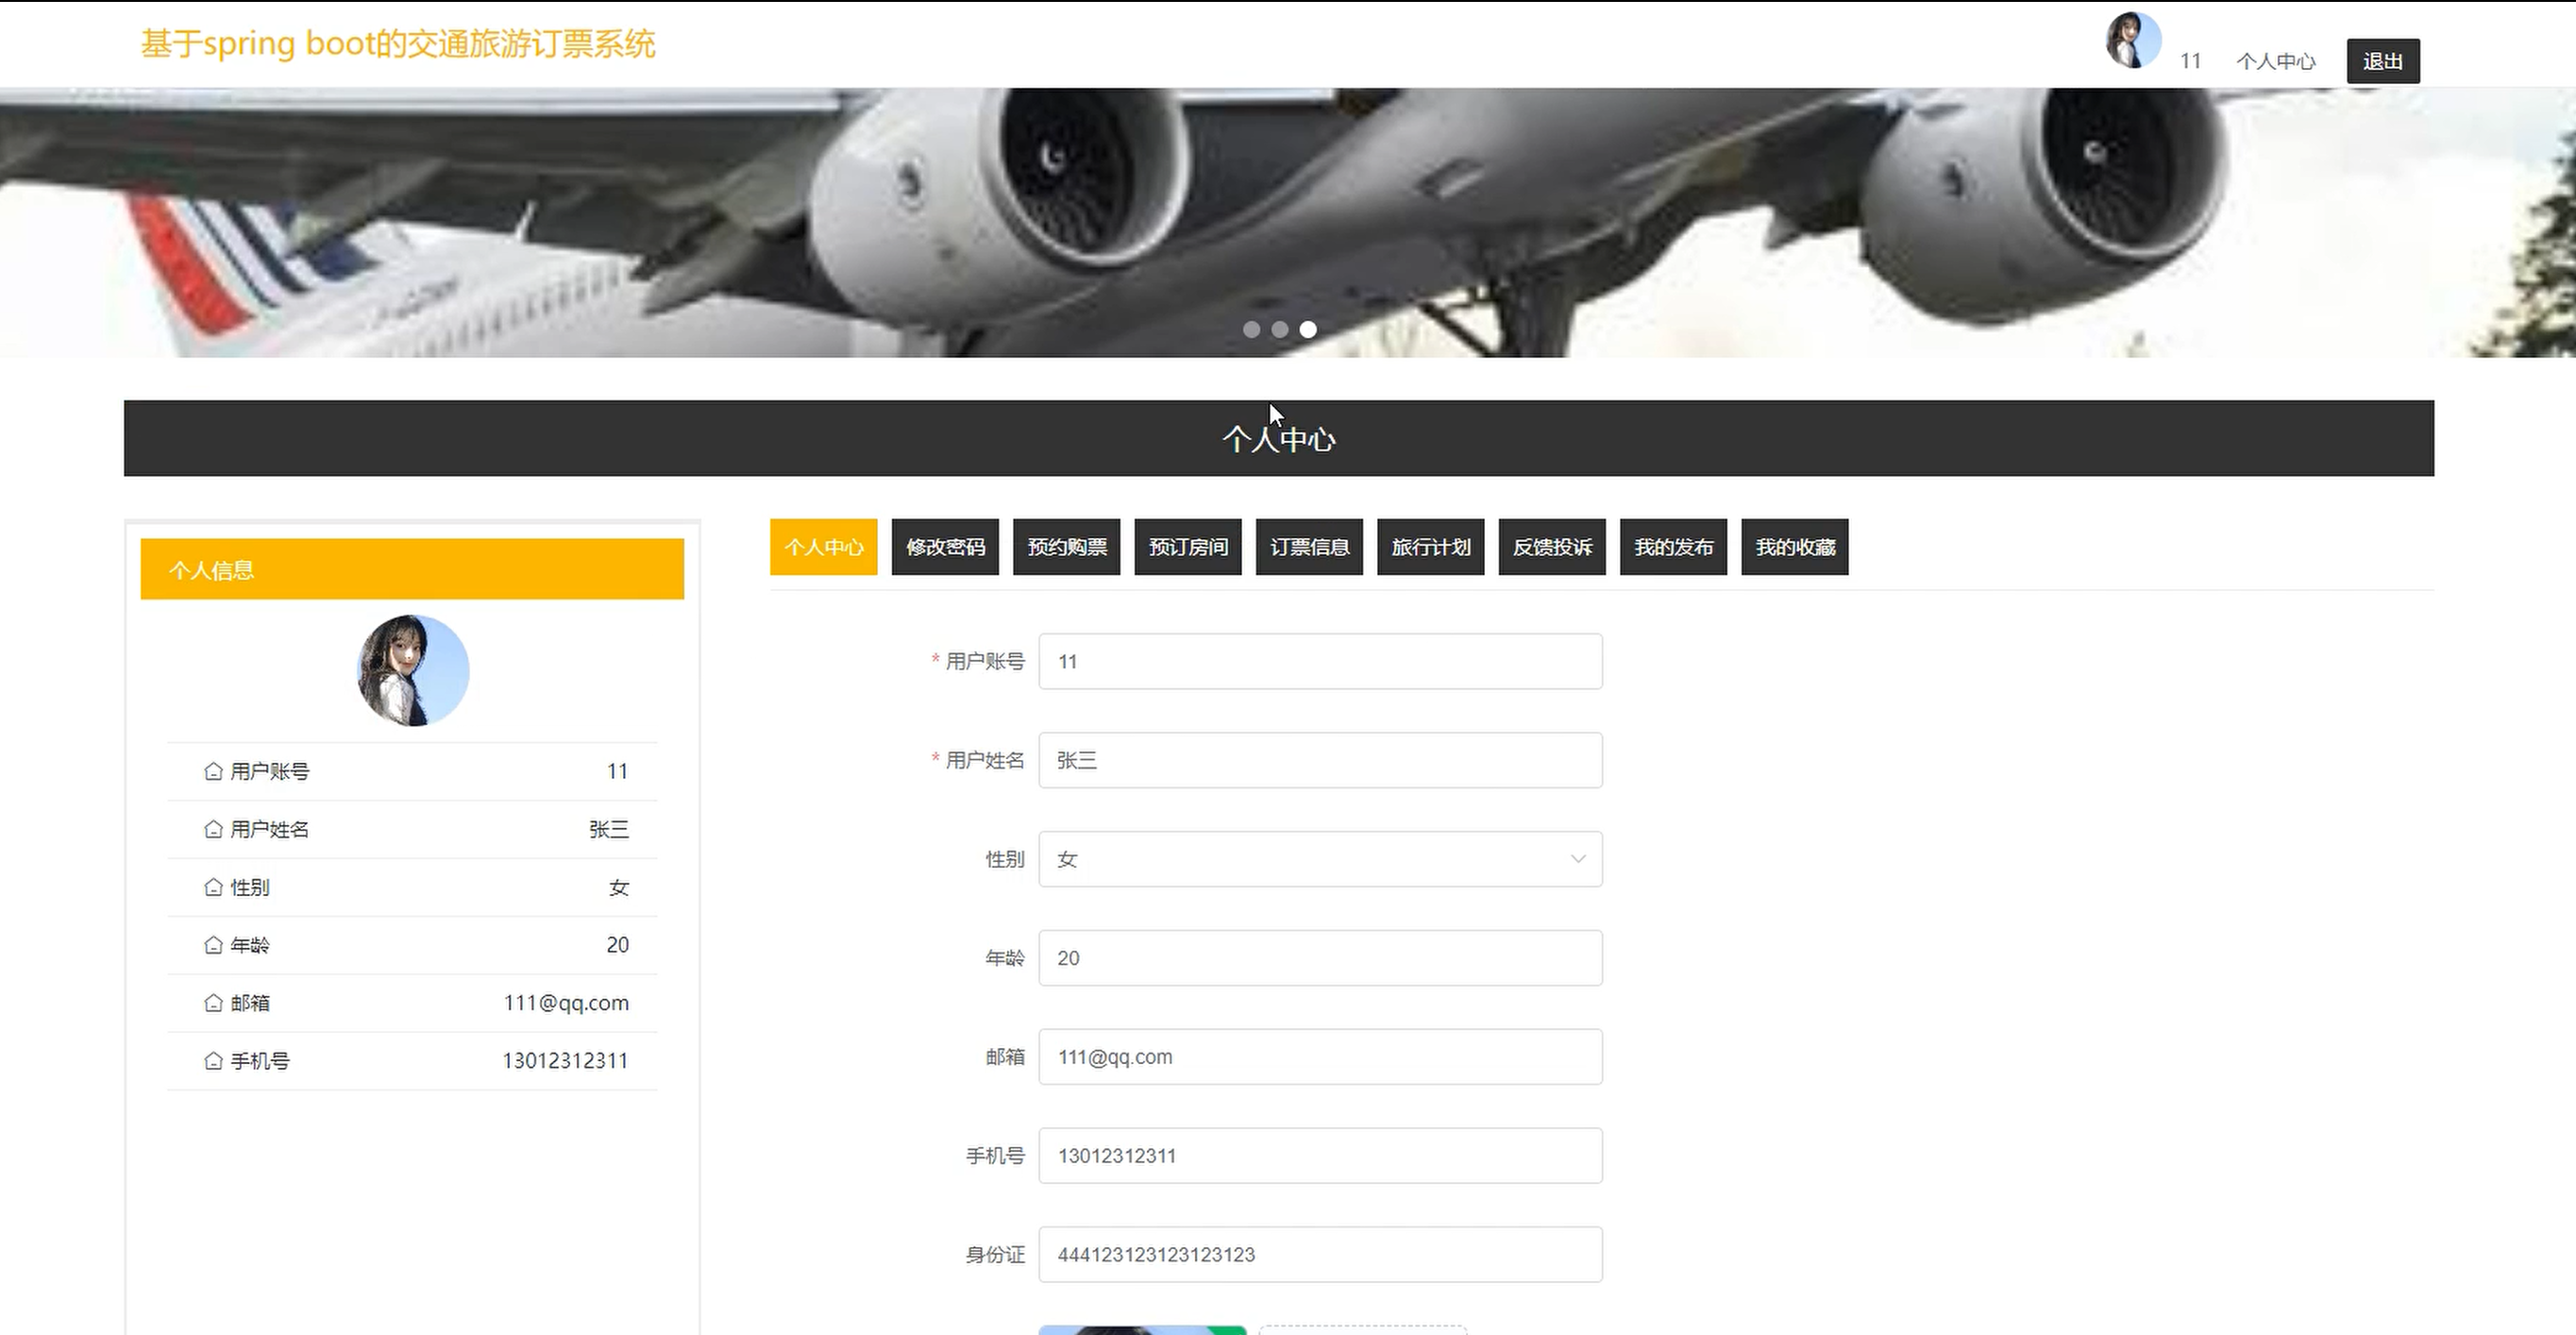The width and height of the screenshot is (2576, 1335).
Task: Focus the 用户账号 input field
Action: pos(1320,661)
